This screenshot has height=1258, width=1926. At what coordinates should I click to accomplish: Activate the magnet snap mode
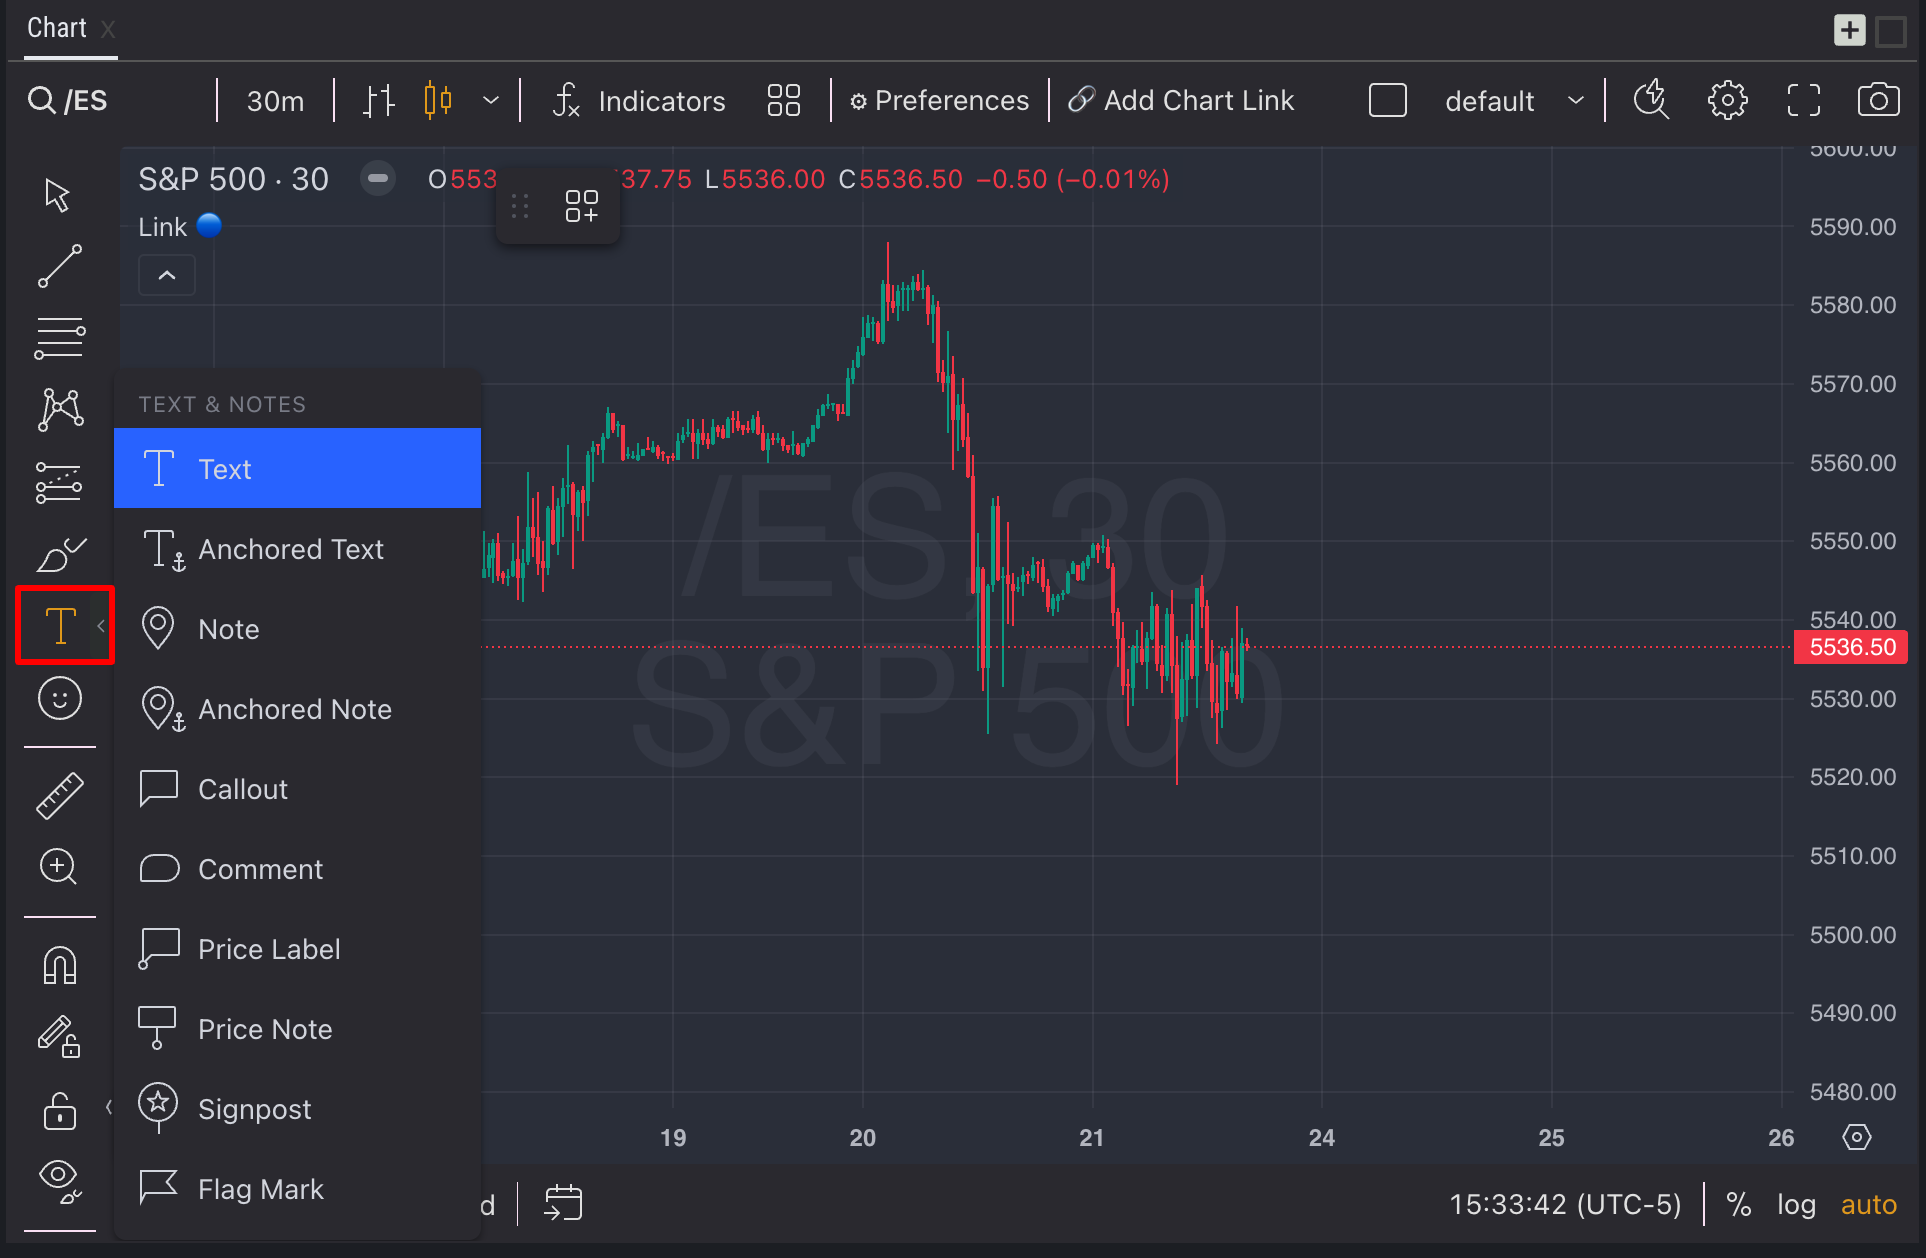tap(60, 966)
